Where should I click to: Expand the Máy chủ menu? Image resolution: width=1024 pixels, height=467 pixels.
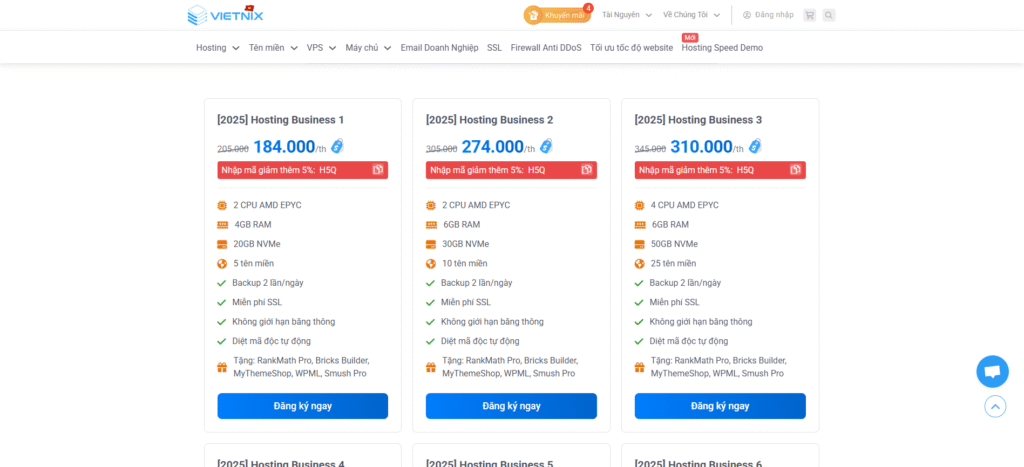coord(368,48)
